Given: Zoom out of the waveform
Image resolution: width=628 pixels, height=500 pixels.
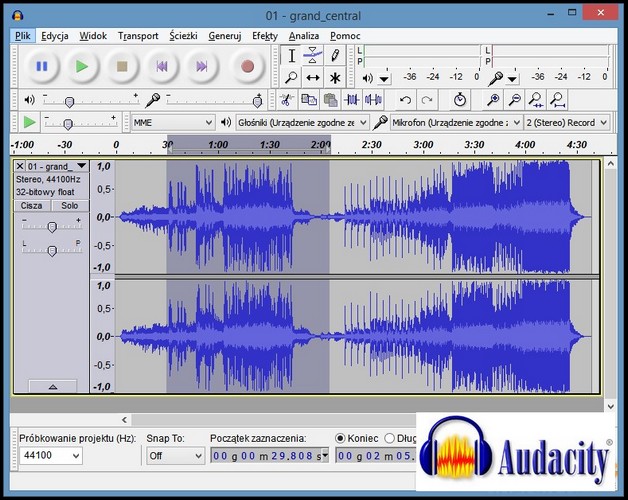Looking at the screenshot, I should pos(515,100).
